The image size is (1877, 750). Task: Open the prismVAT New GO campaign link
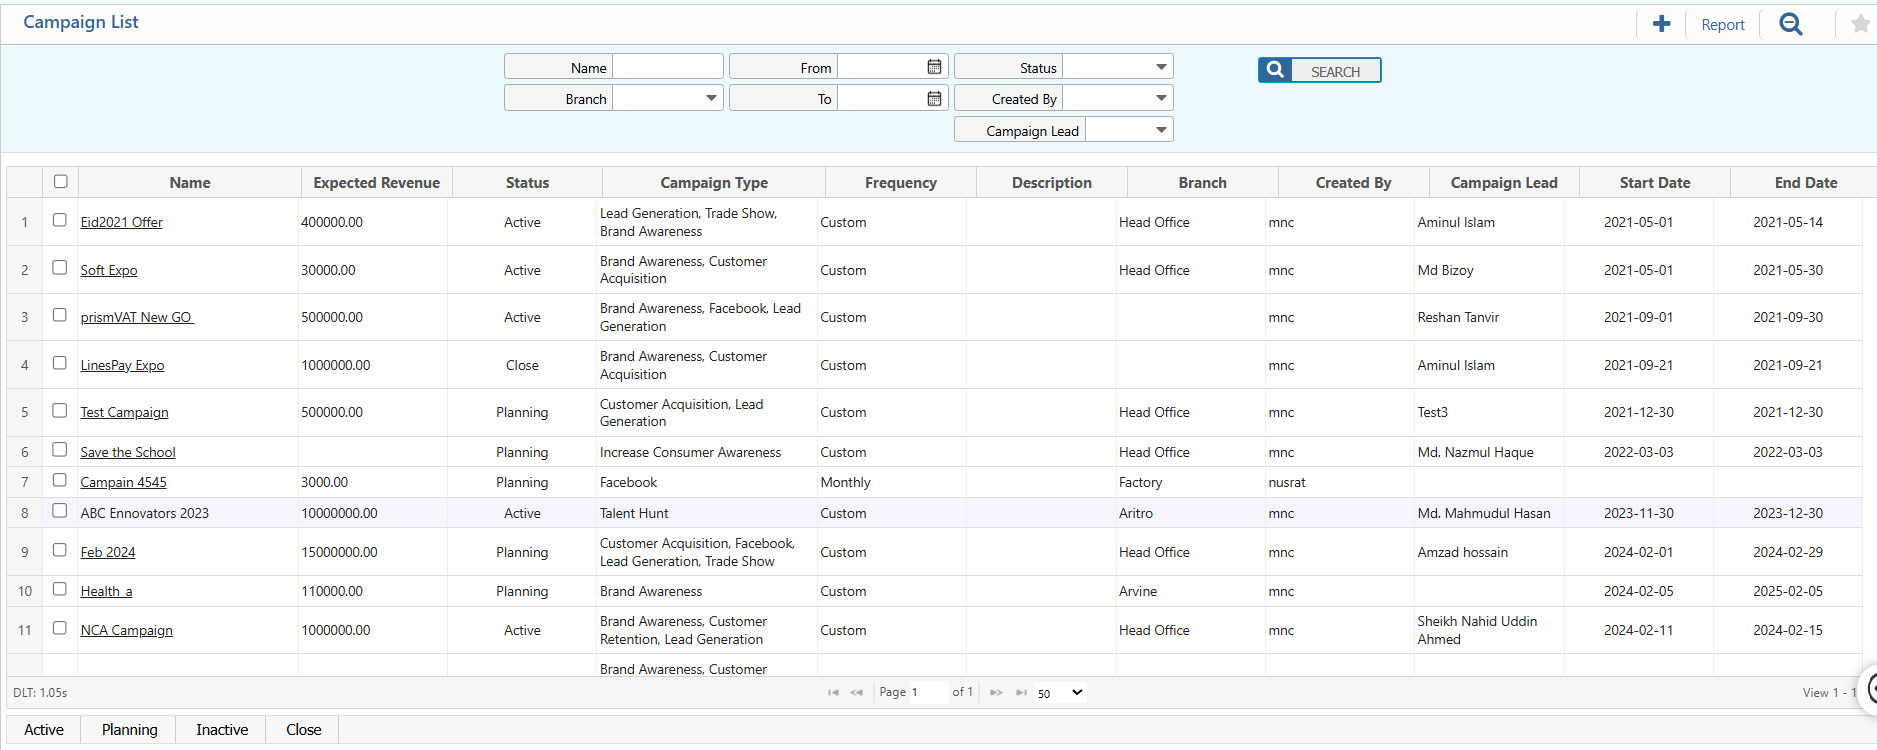click(137, 317)
